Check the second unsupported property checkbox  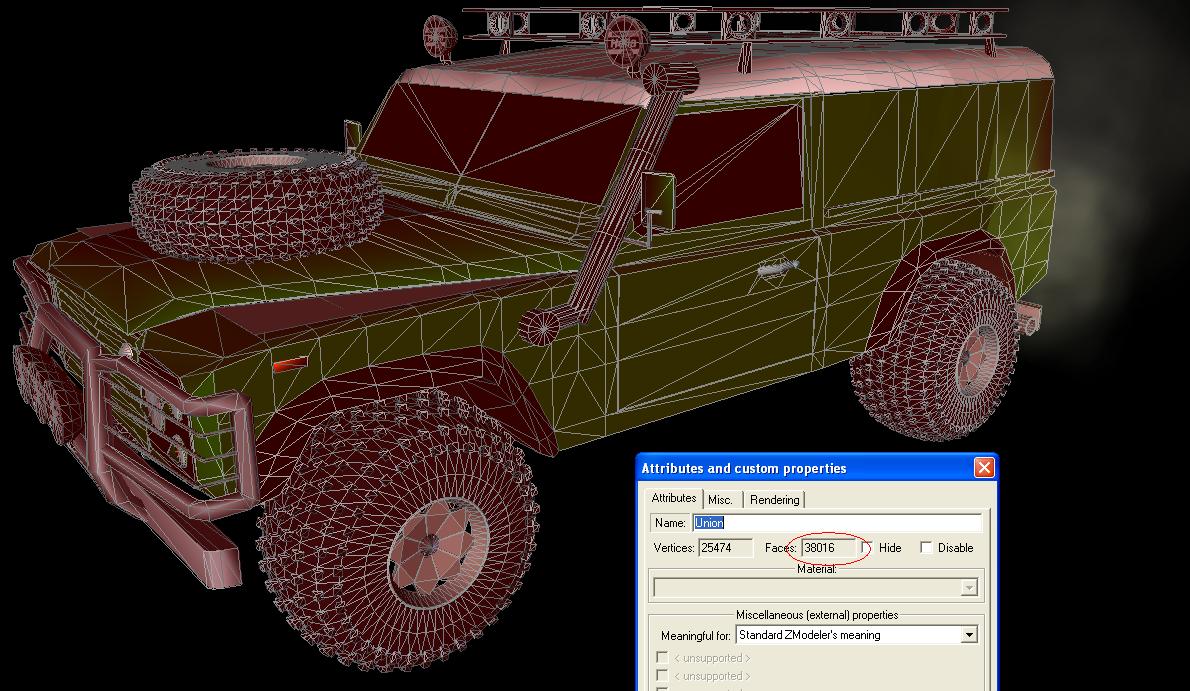click(662, 676)
